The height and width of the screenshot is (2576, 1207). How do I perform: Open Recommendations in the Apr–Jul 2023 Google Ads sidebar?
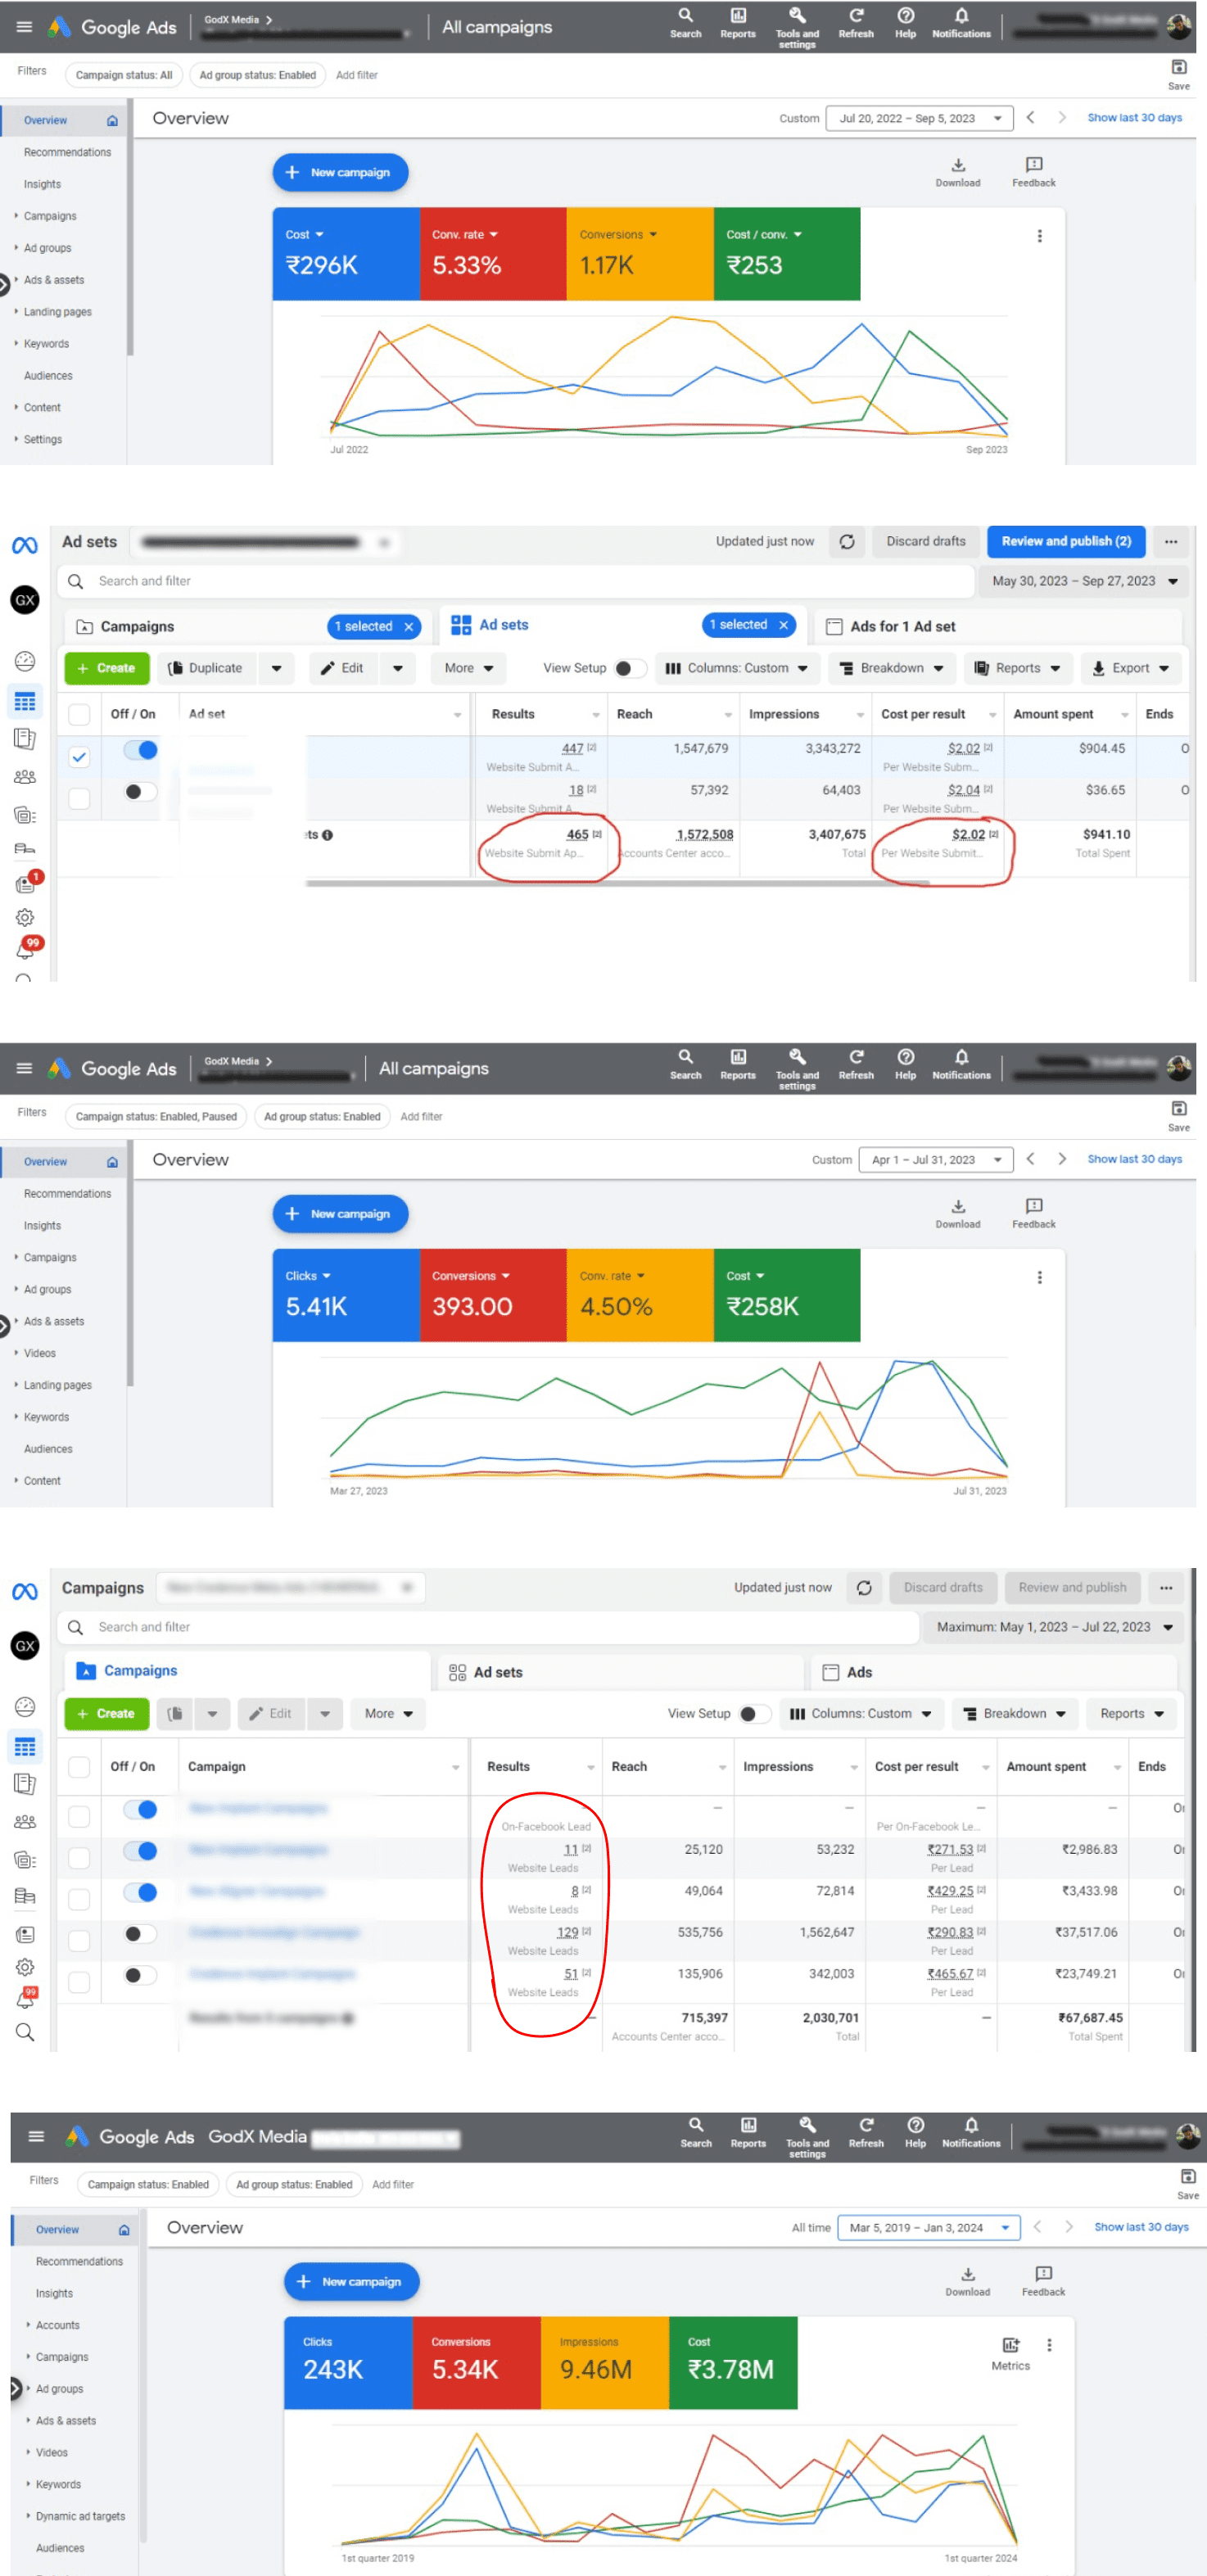click(x=67, y=1194)
